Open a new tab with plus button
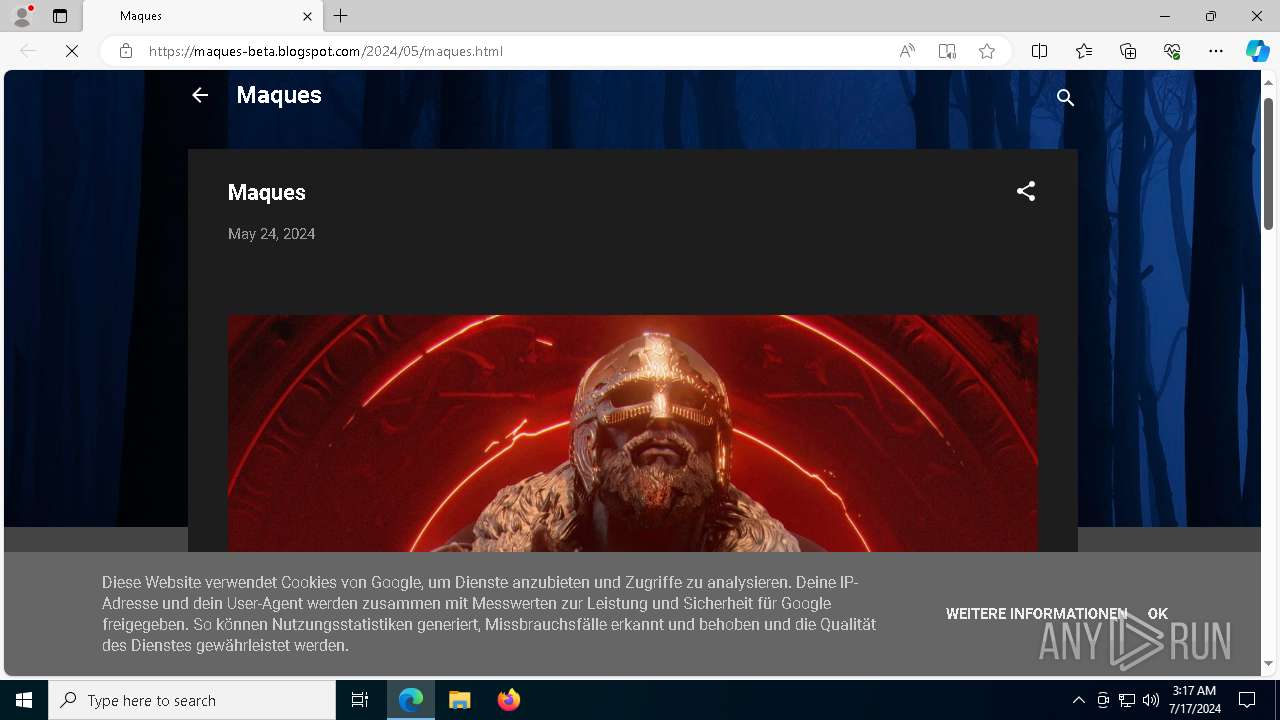Screen dimensions: 1280x720 tap(341, 16)
